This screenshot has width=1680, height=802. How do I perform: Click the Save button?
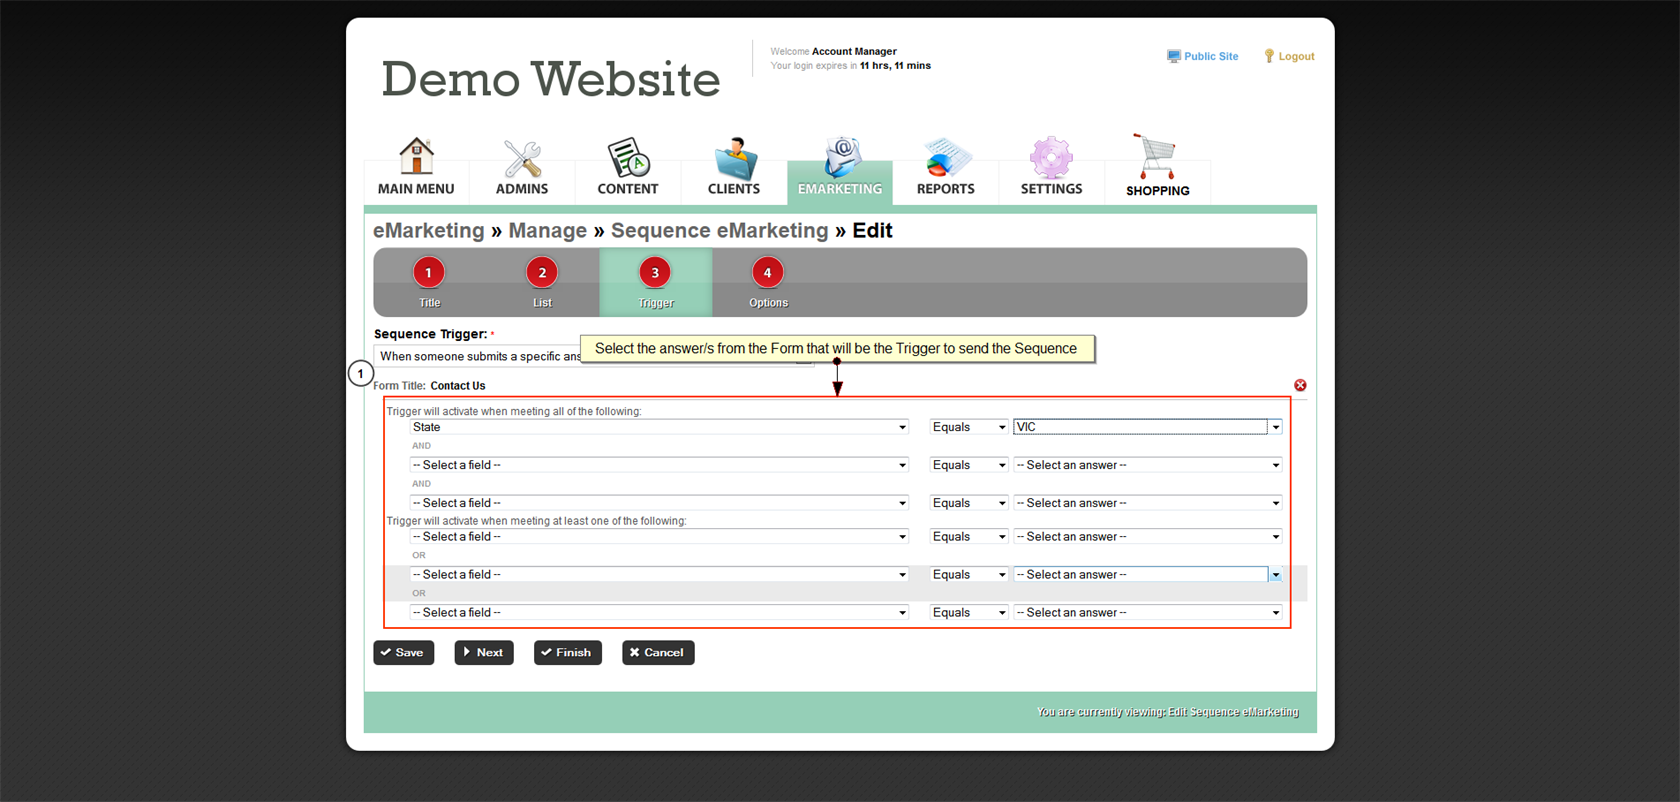point(403,653)
